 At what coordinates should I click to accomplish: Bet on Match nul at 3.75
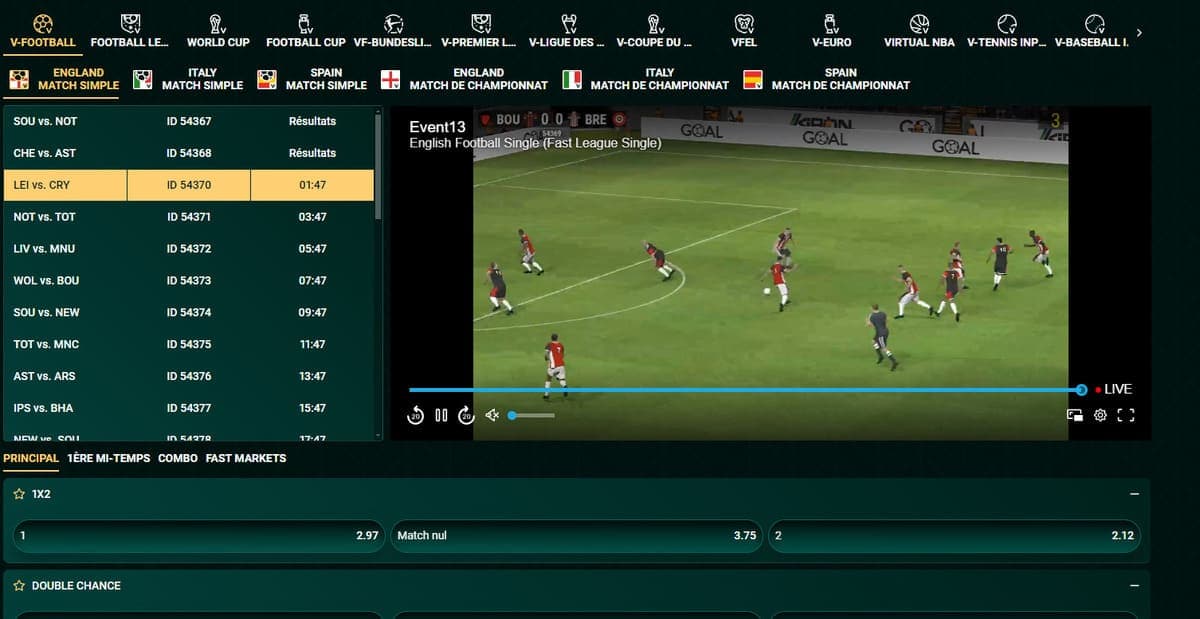point(576,535)
